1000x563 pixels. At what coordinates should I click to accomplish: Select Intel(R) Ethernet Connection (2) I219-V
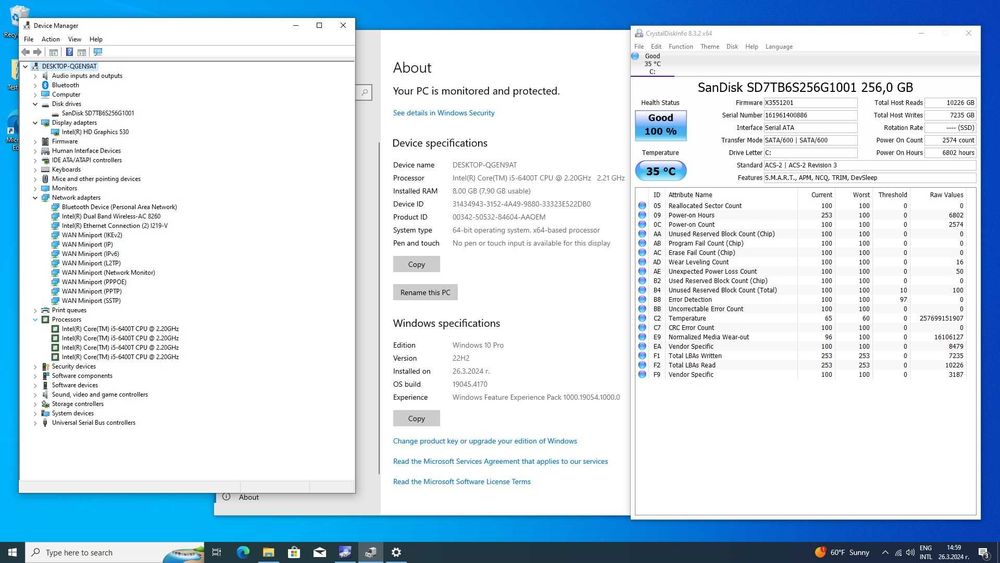click(115, 226)
